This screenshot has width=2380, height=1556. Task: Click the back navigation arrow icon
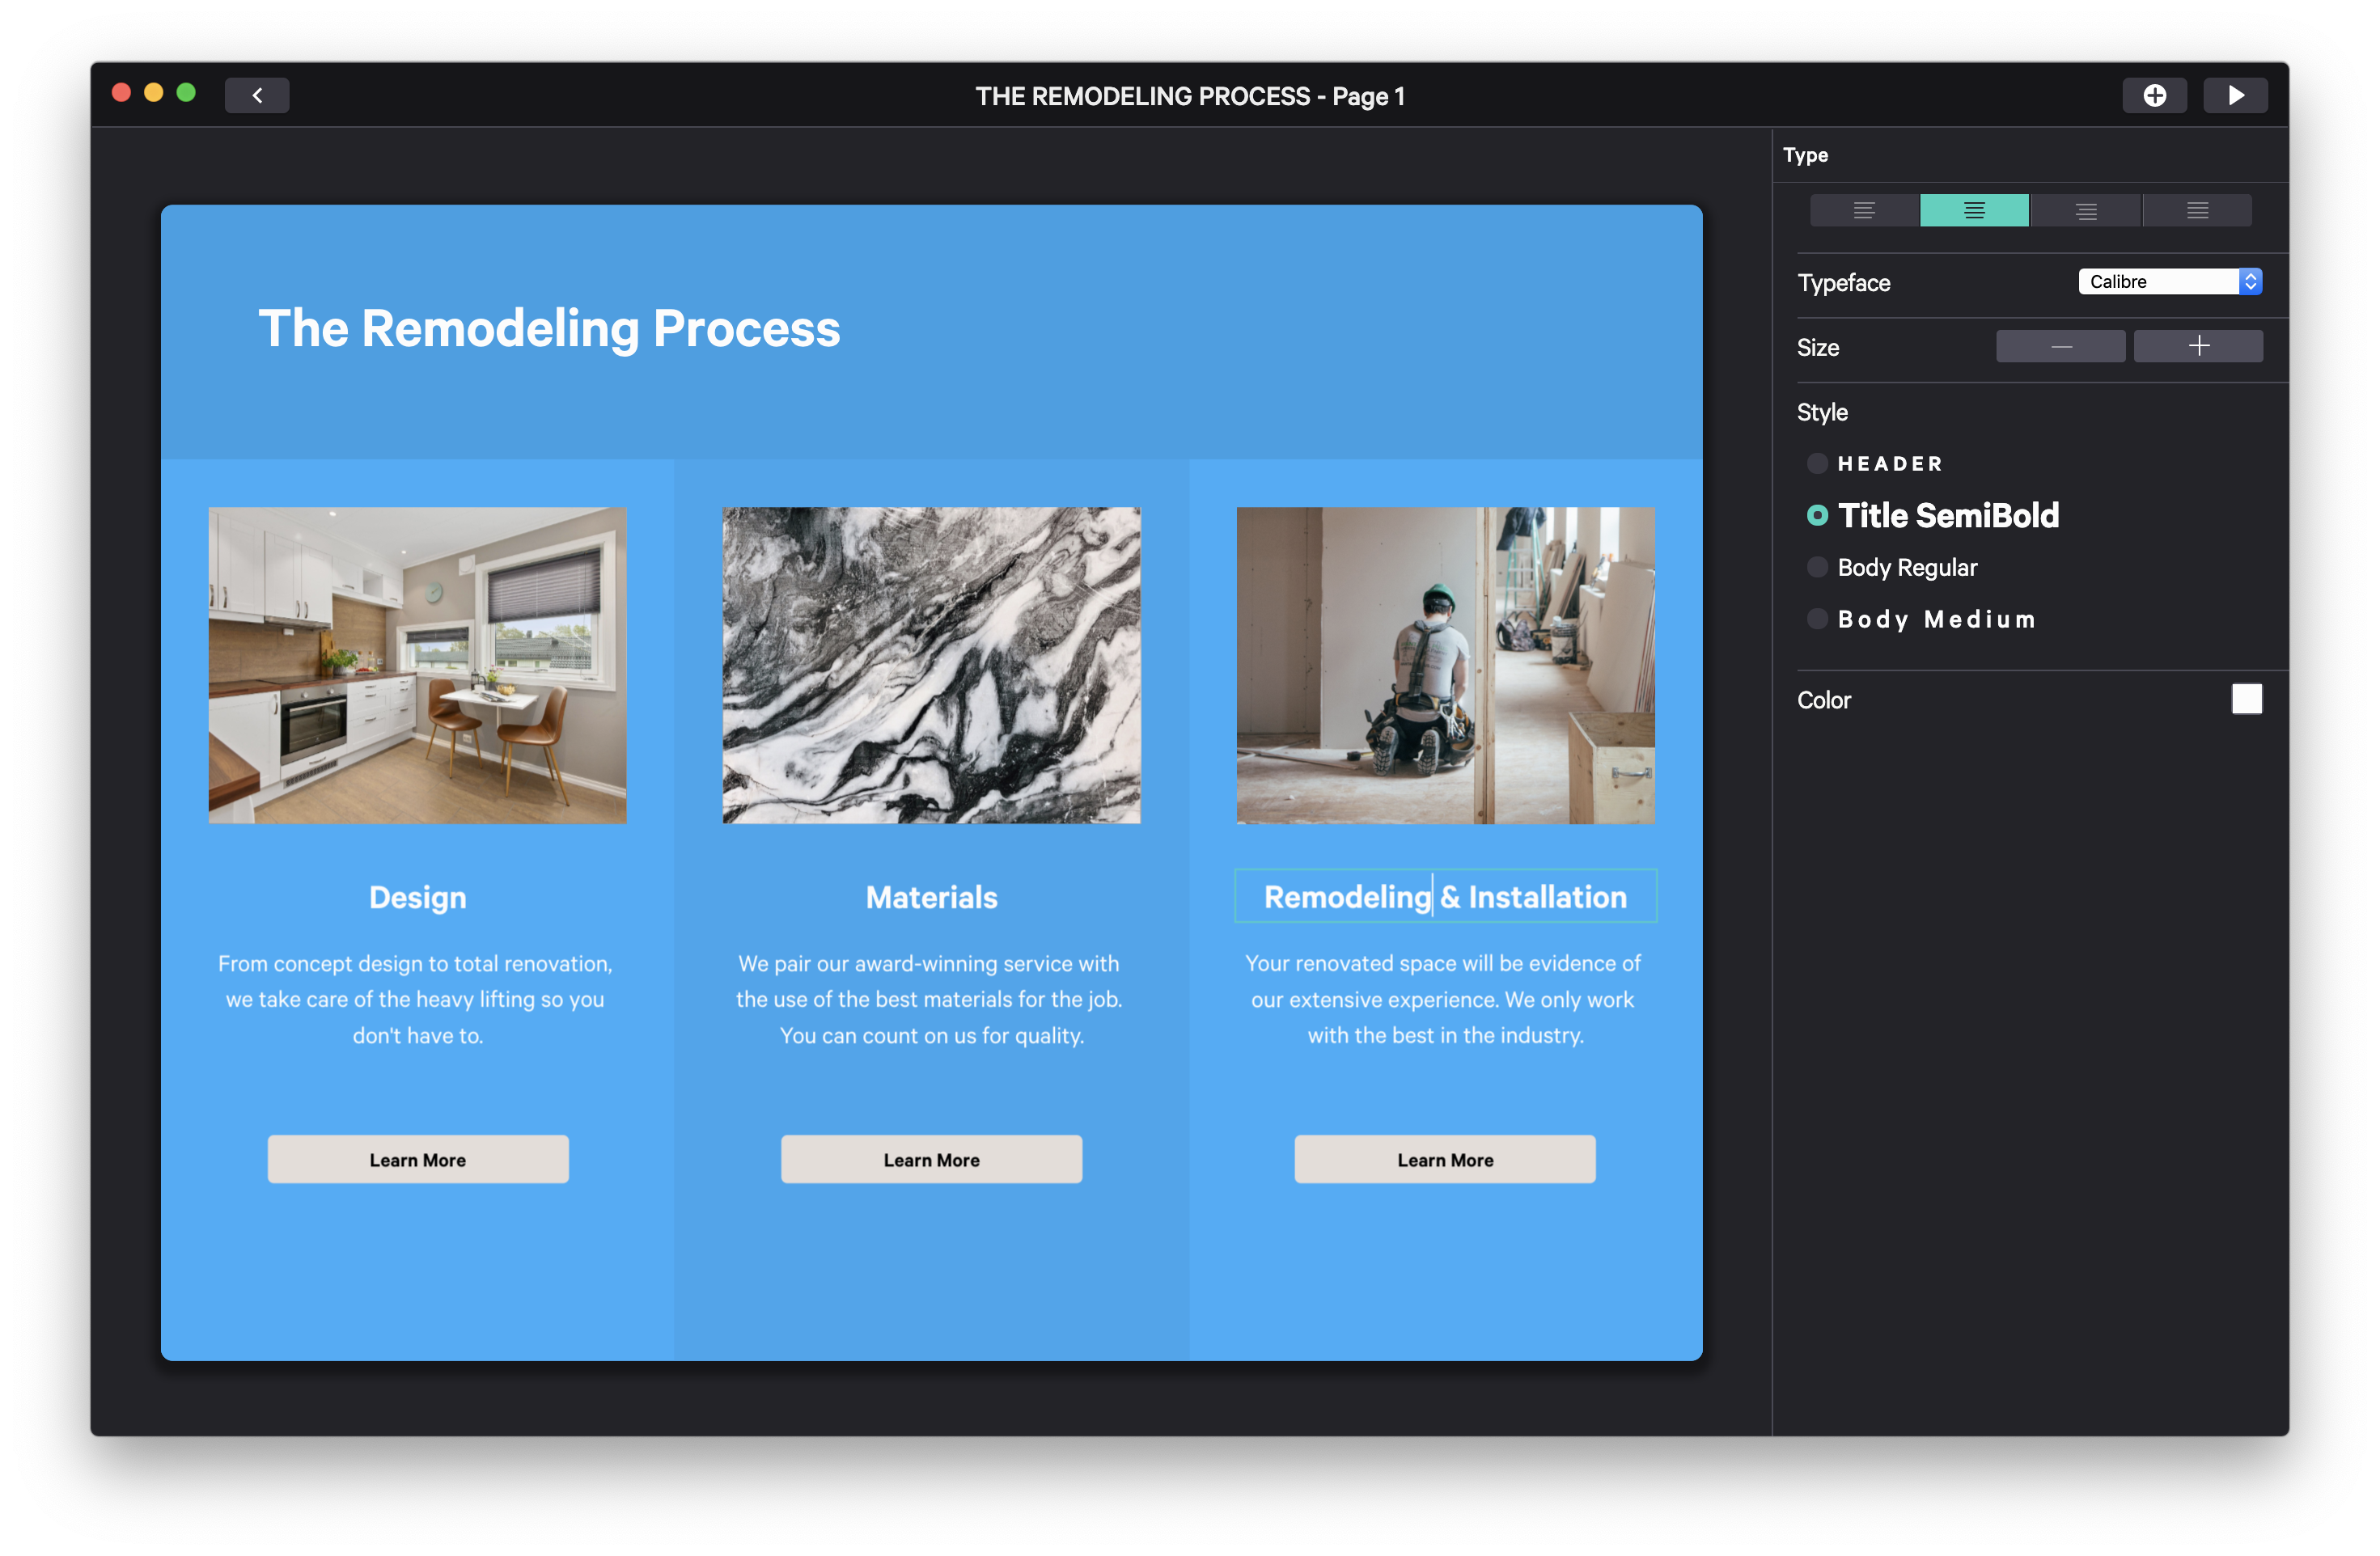(x=259, y=94)
